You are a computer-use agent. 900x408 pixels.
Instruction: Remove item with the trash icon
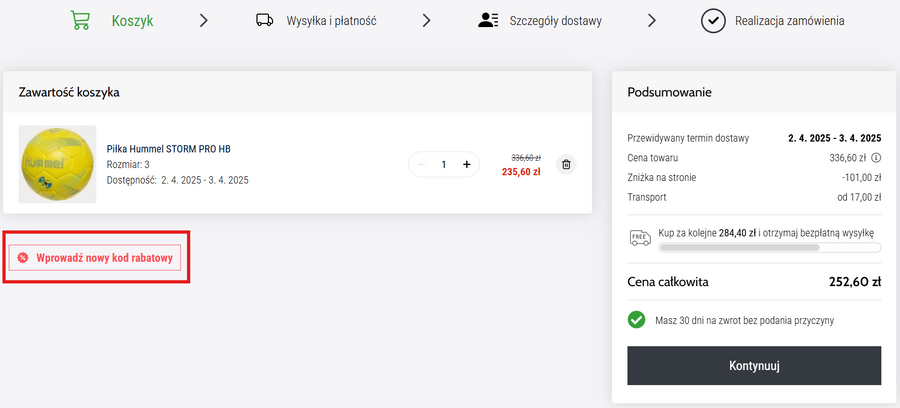566,164
